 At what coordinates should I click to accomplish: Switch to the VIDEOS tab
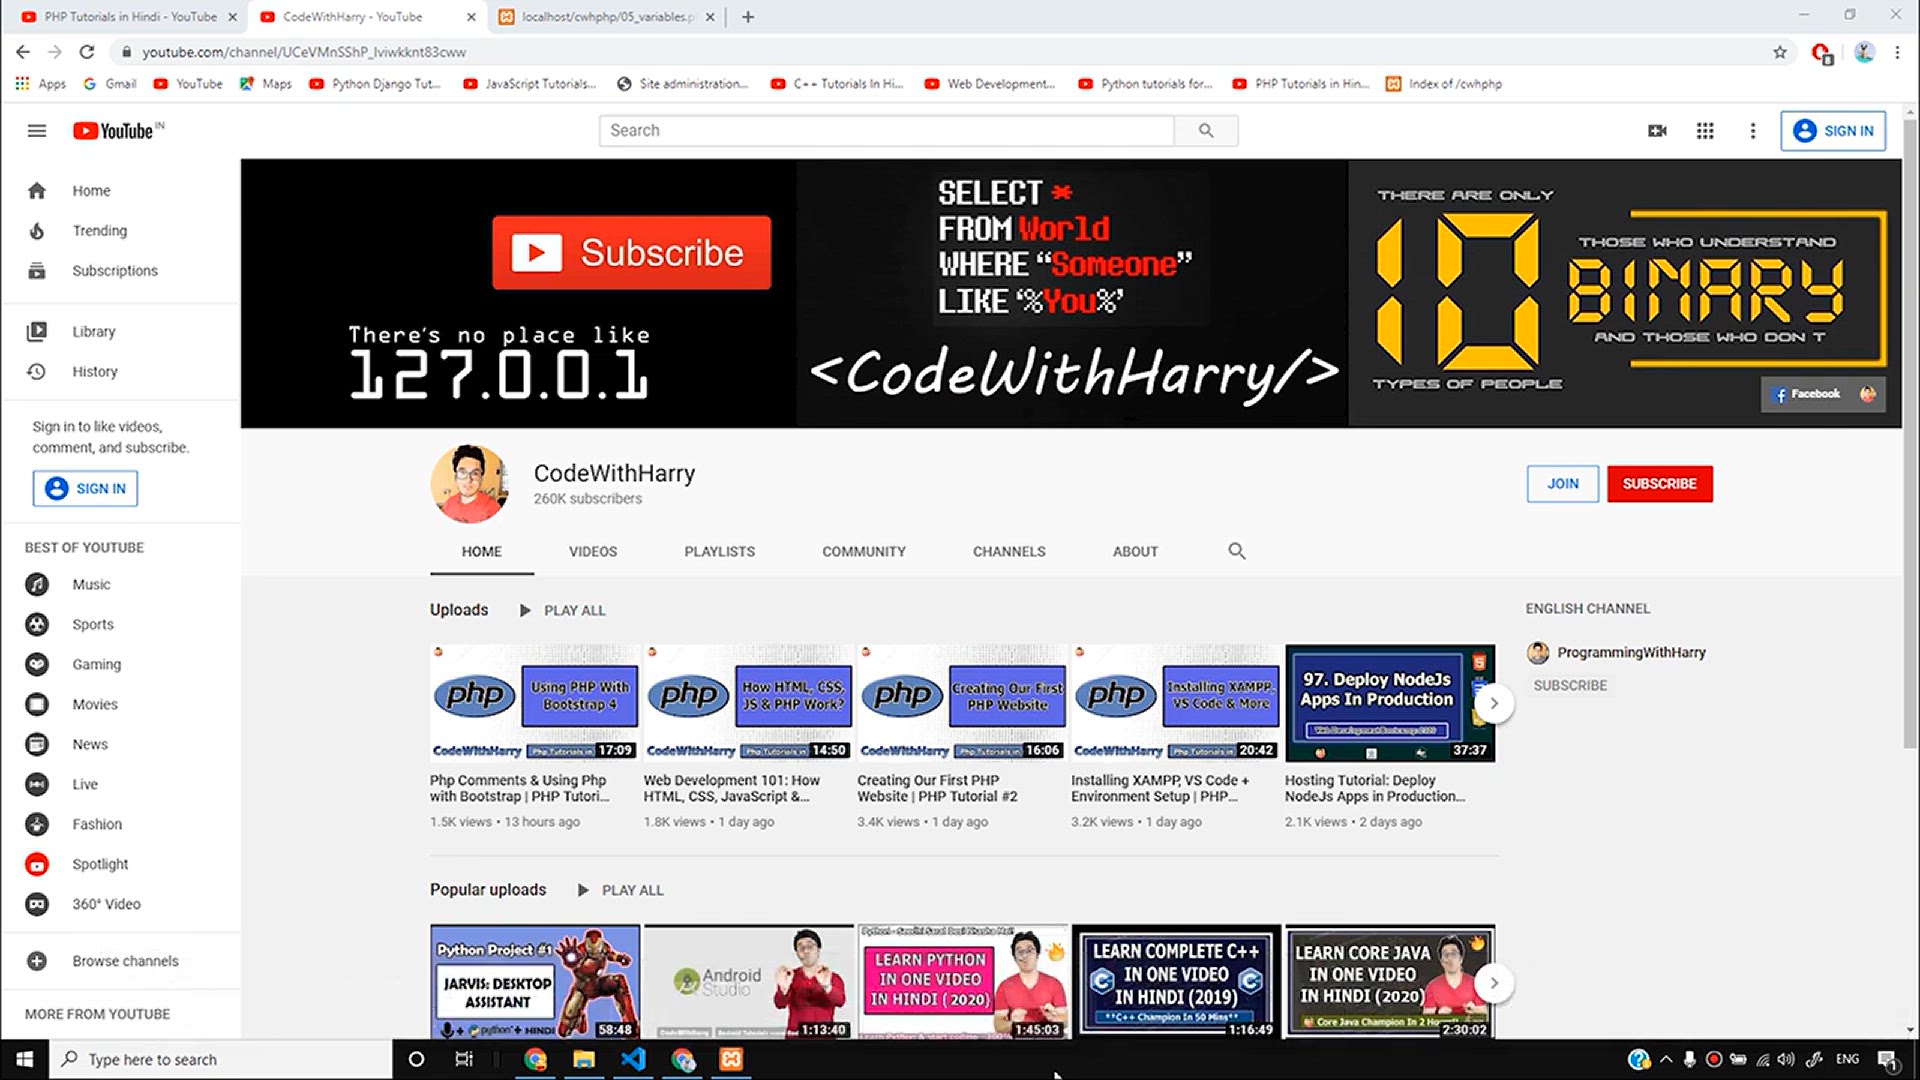(x=593, y=552)
